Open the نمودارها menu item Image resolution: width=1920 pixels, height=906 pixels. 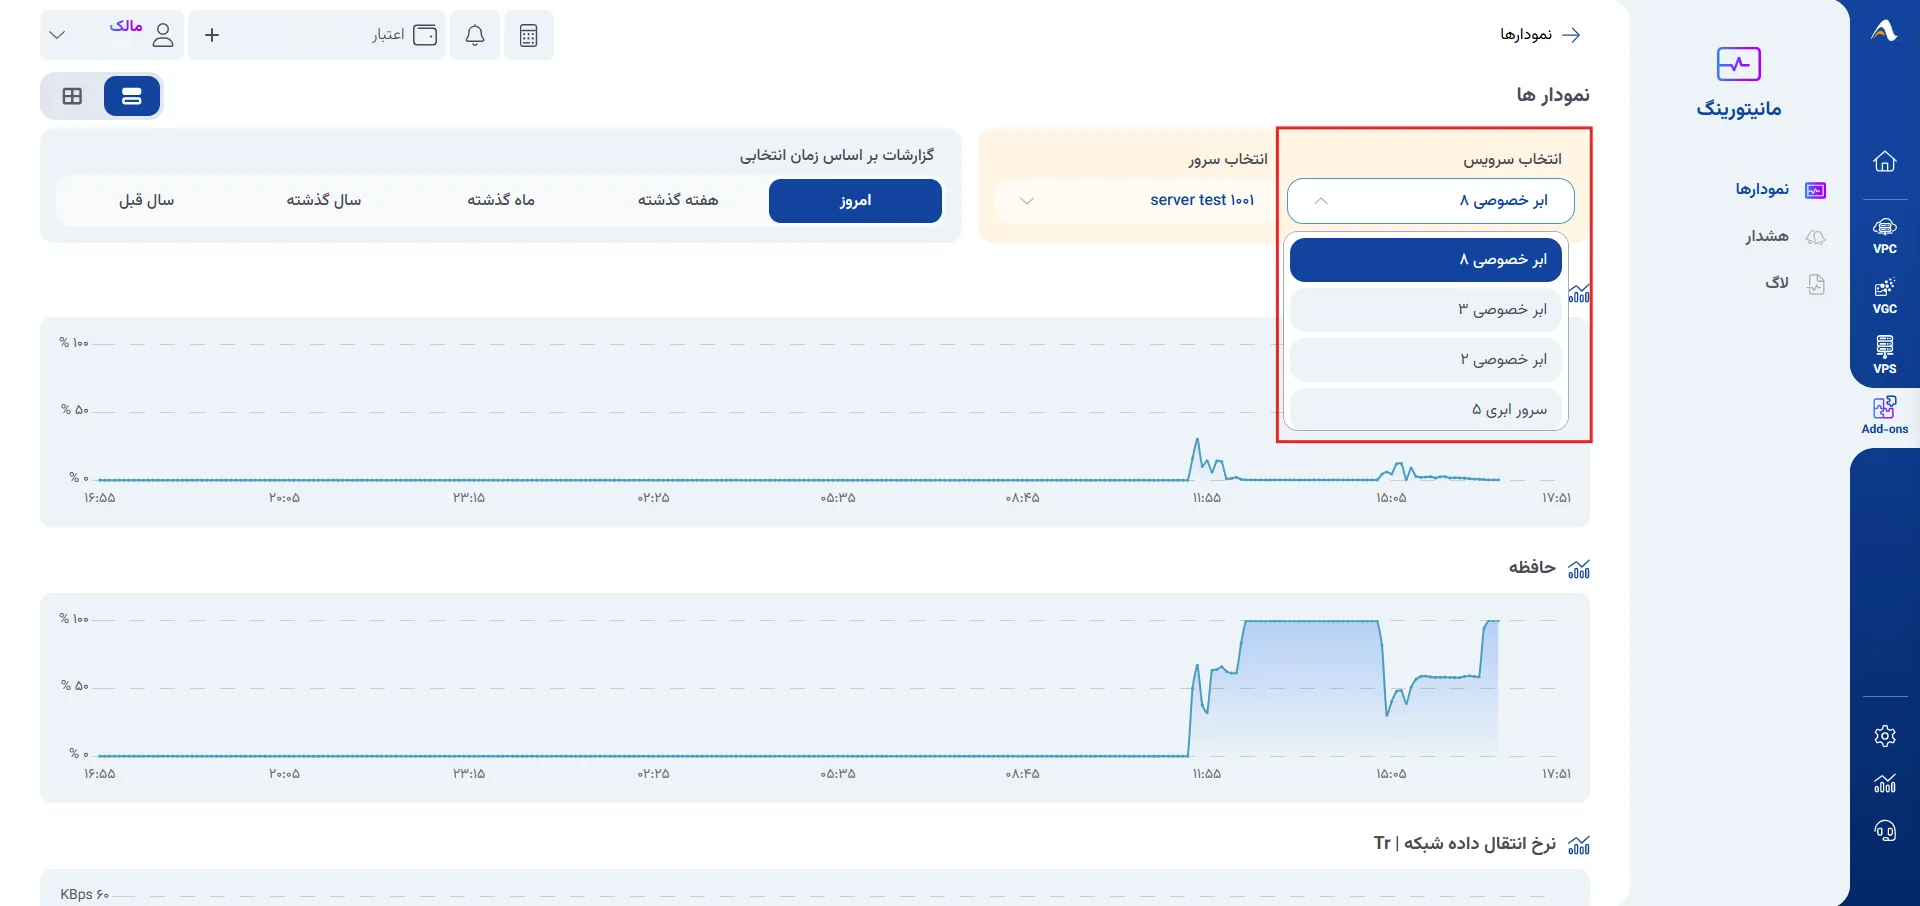click(x=1780, y=189)
